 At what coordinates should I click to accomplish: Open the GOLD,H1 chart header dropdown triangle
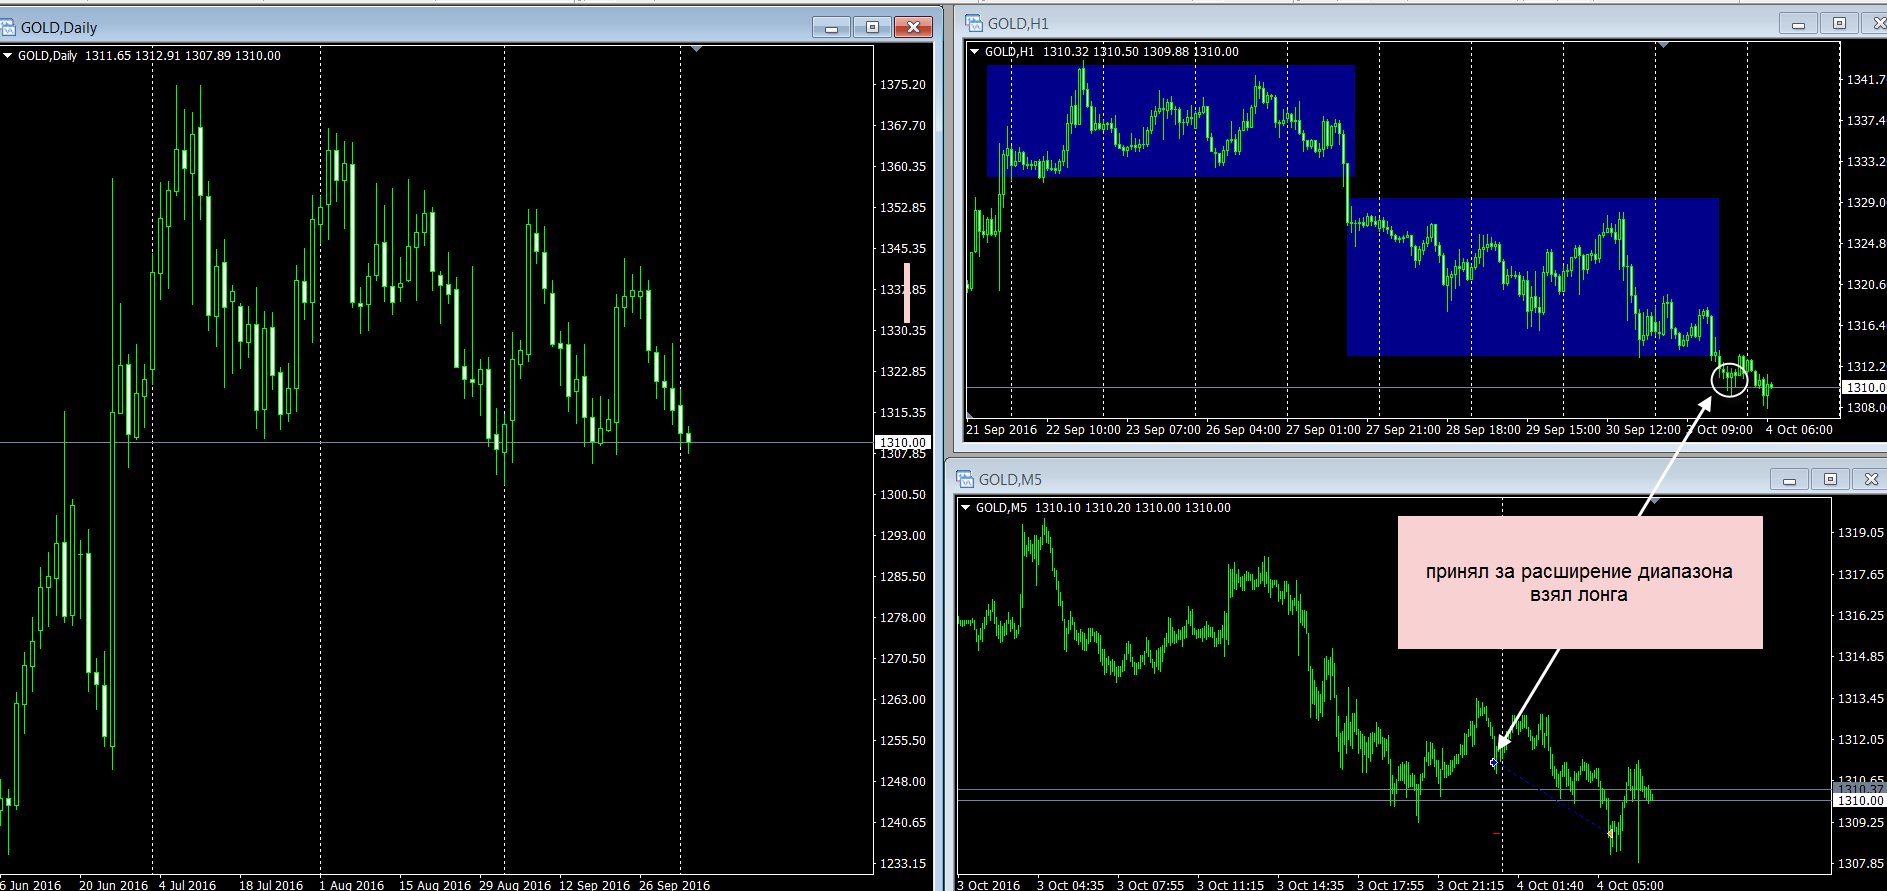(x=975, y=52)
